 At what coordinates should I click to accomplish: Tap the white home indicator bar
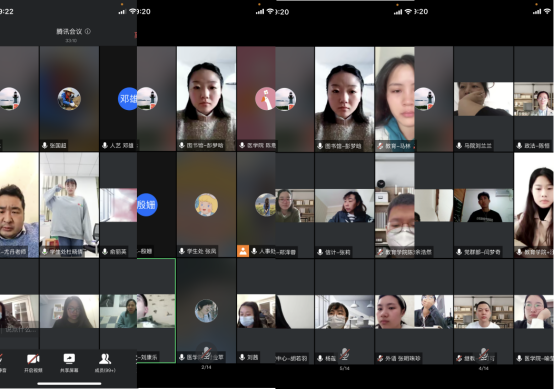click(x=69, y=383)
